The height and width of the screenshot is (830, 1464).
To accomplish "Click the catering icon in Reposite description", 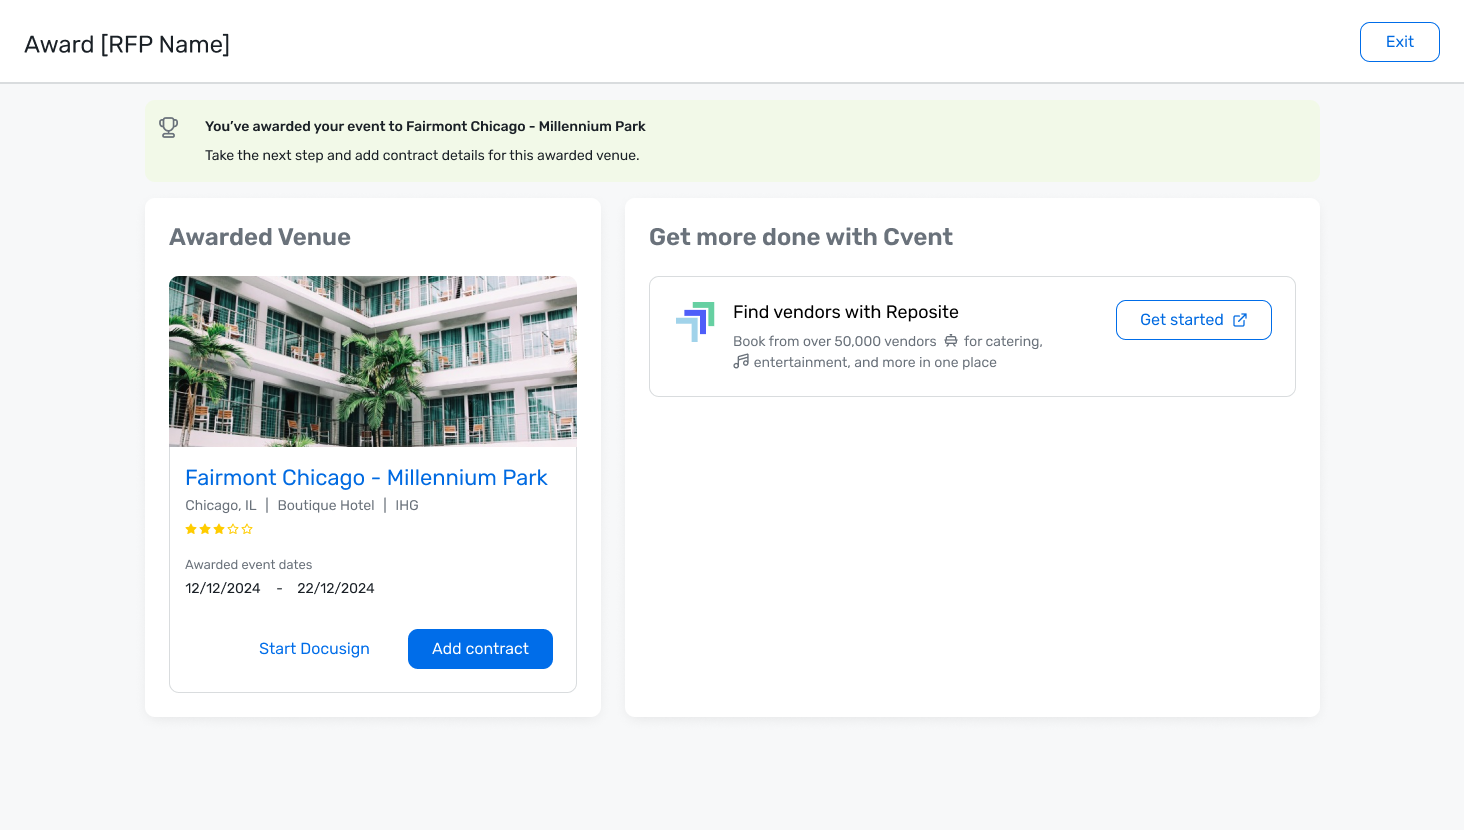I will (951, 341).
